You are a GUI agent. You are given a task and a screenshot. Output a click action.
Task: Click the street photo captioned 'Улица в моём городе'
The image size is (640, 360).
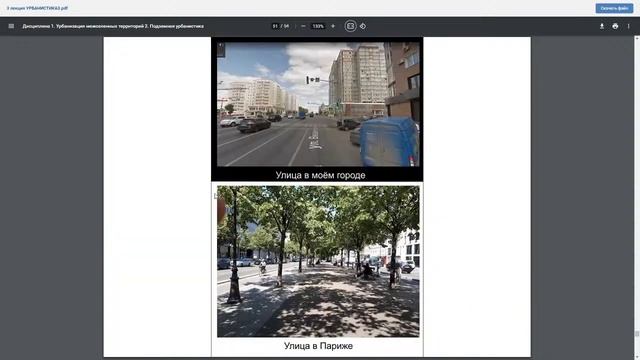coord(318,104)
